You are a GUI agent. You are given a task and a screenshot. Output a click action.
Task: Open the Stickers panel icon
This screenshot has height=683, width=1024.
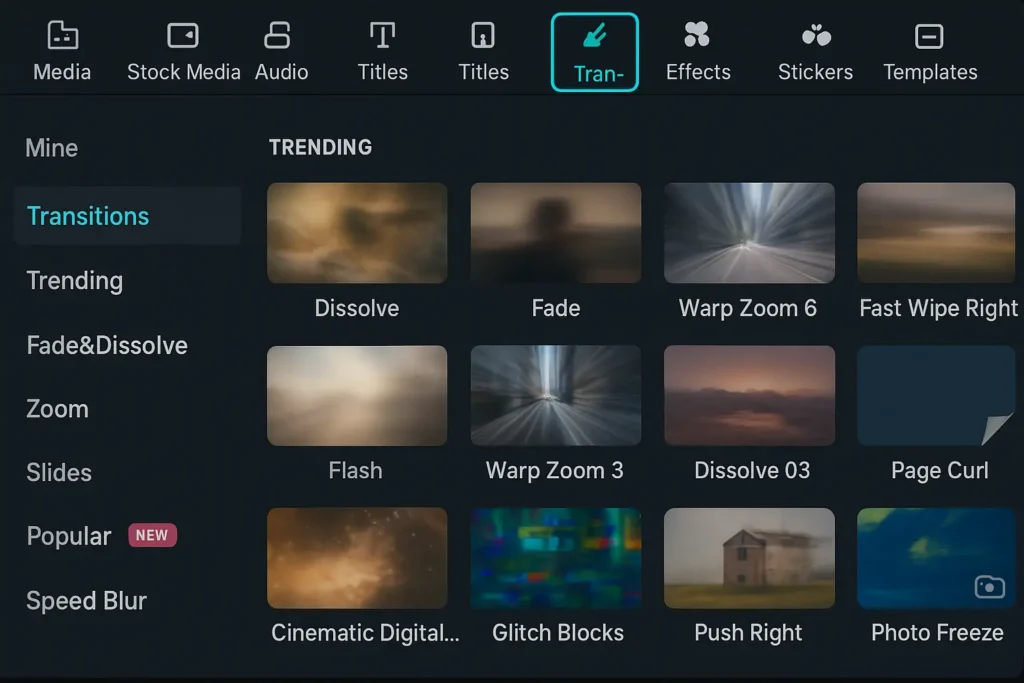pos(815,37)
